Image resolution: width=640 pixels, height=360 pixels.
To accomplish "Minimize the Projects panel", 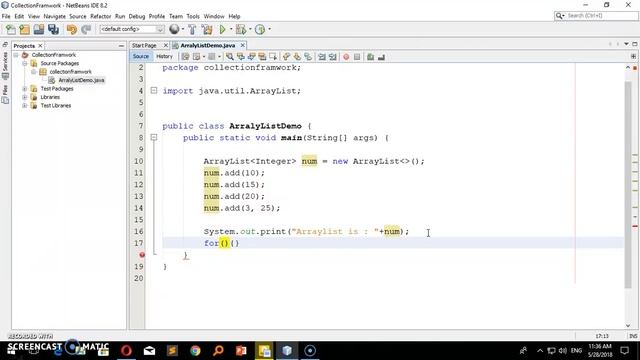I will (121, 46).
